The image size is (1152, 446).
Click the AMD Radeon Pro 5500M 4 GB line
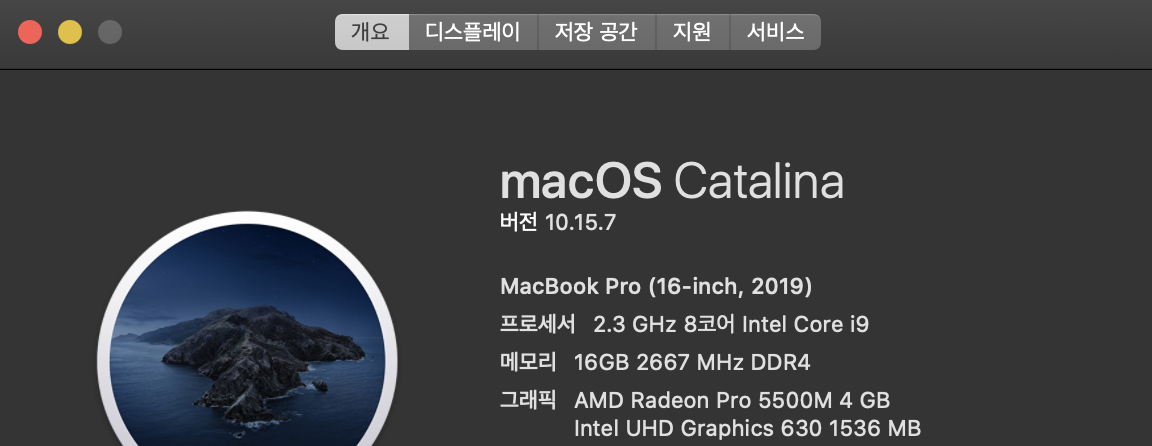click(x=732, y=400)
